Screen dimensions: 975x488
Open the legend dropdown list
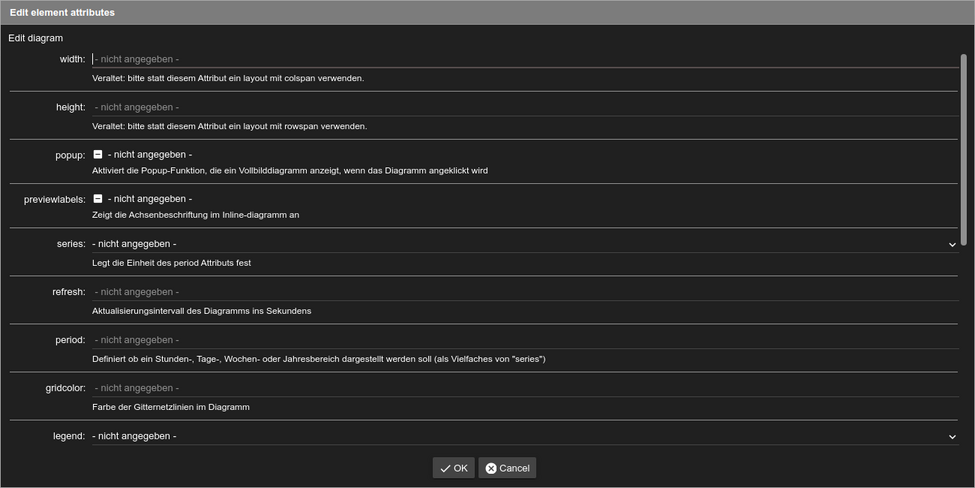coord(520,436)
